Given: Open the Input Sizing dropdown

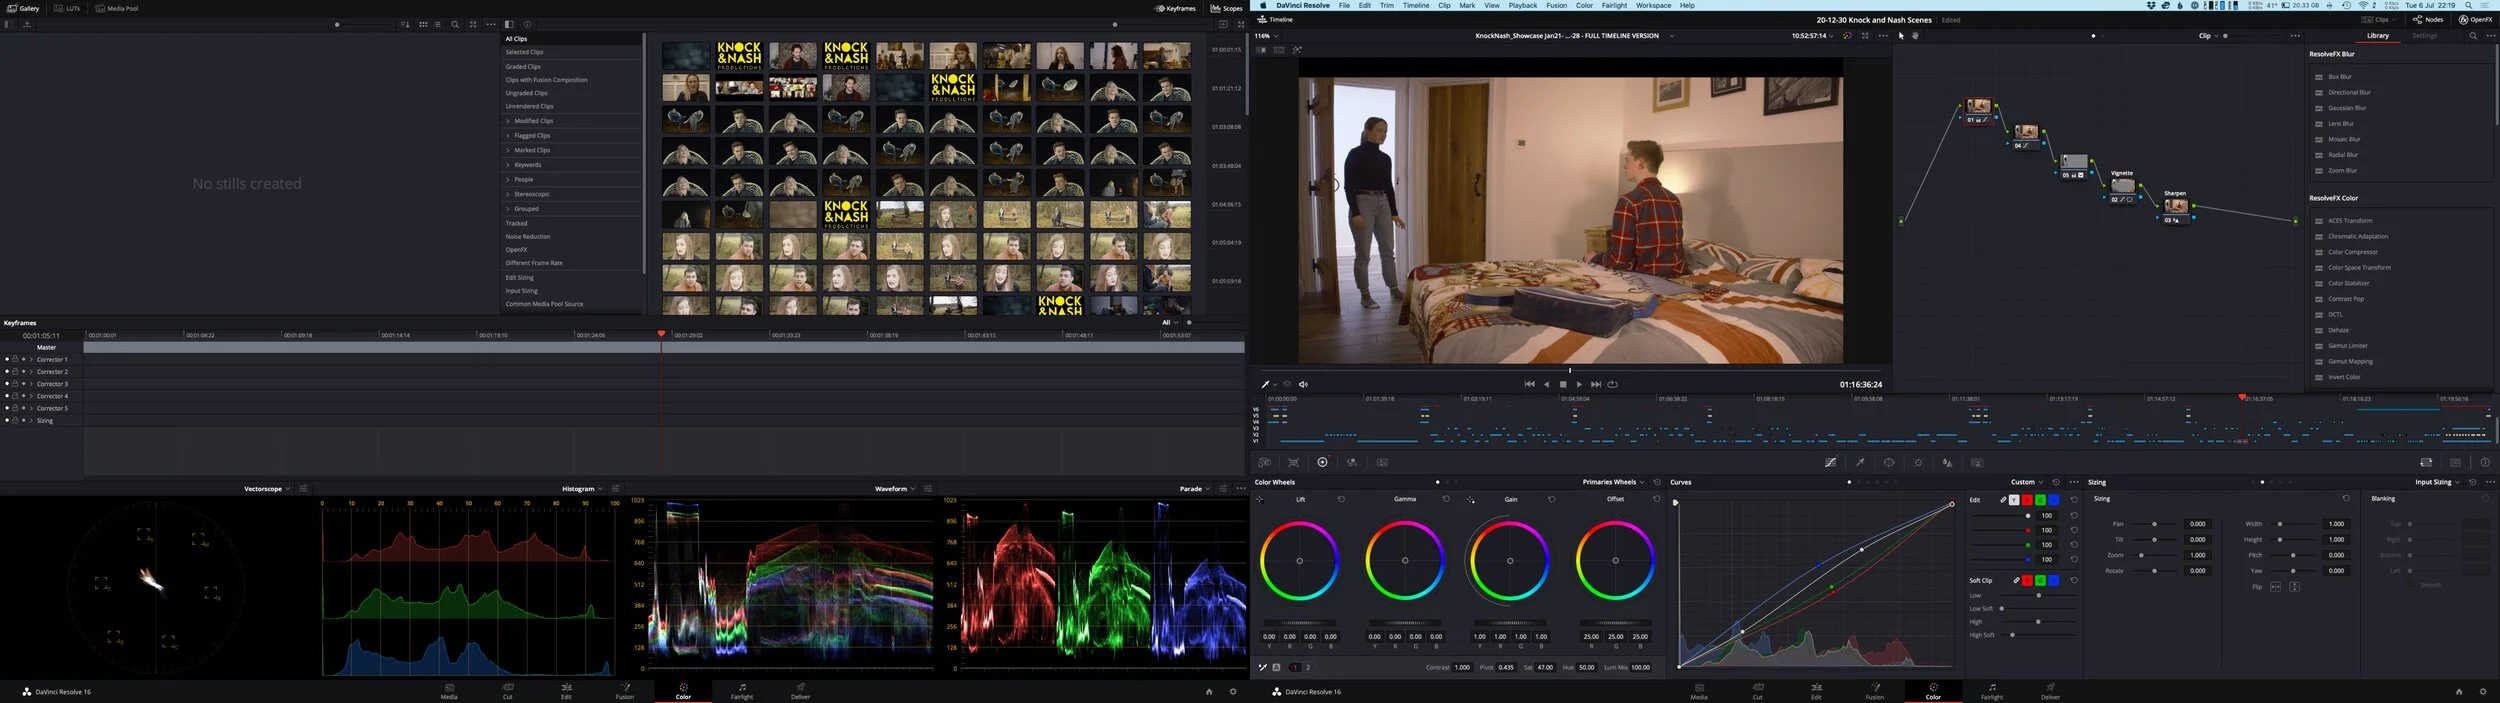Looking at the screenshot, I should (2437, 482).
